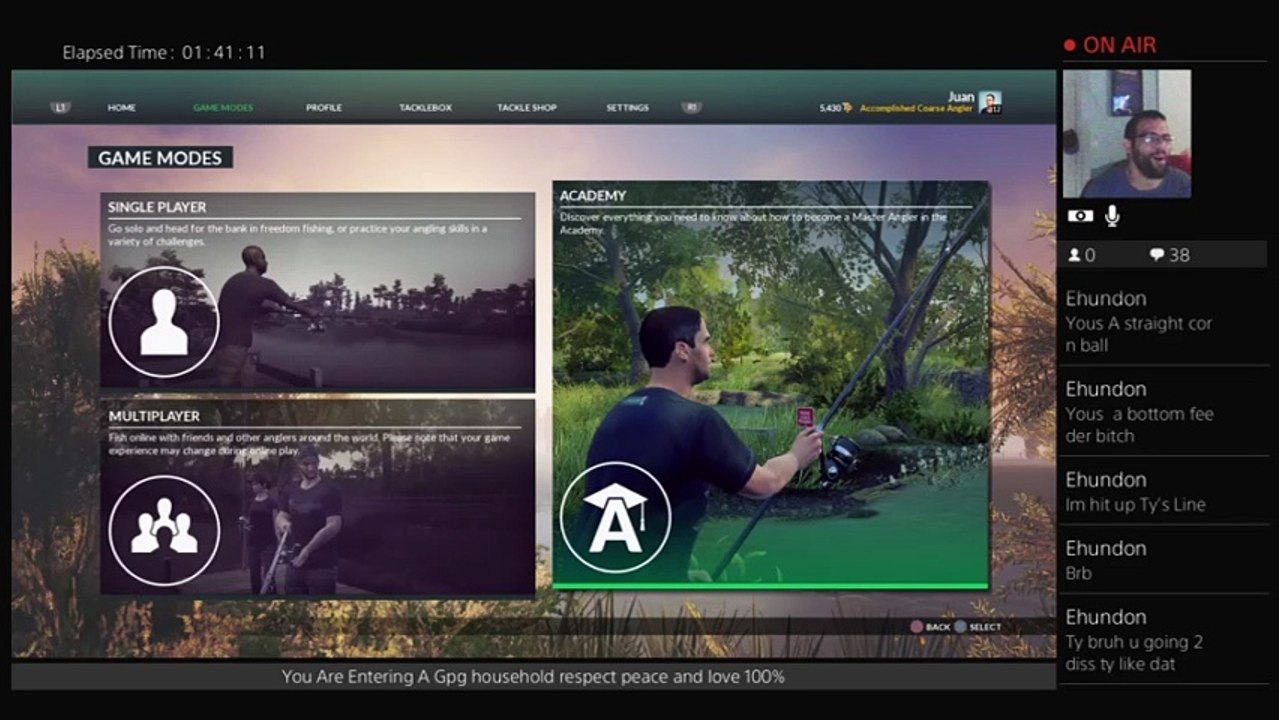Screen dimensions: 1279x720
Task: Click comment 'Im hit up Ty's Line'
Action: tap(1135, 505)
